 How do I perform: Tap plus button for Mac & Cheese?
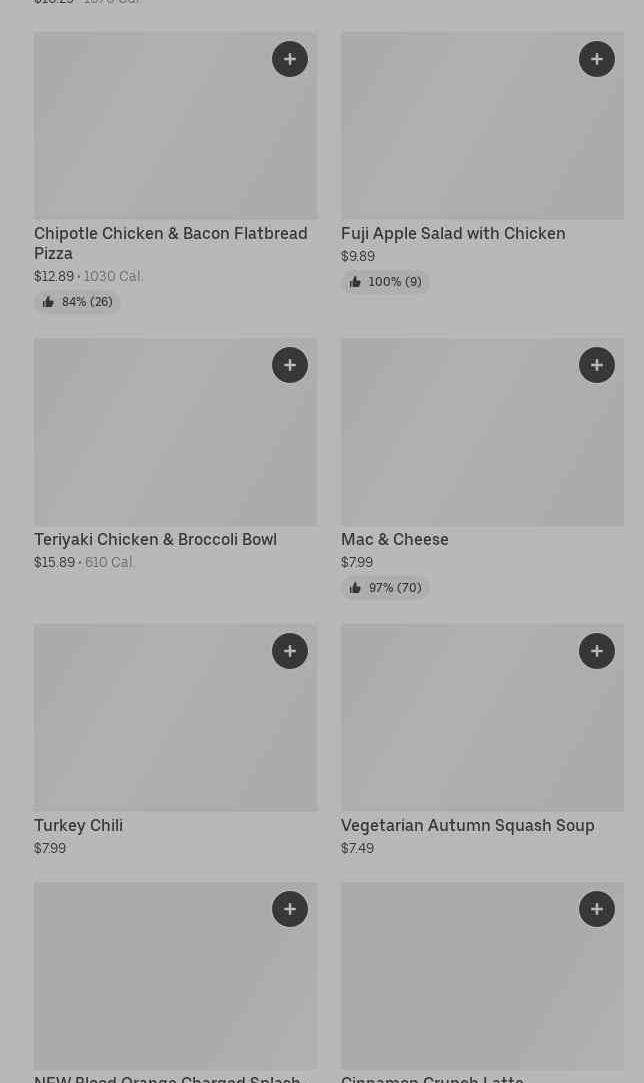pos(597,365)
